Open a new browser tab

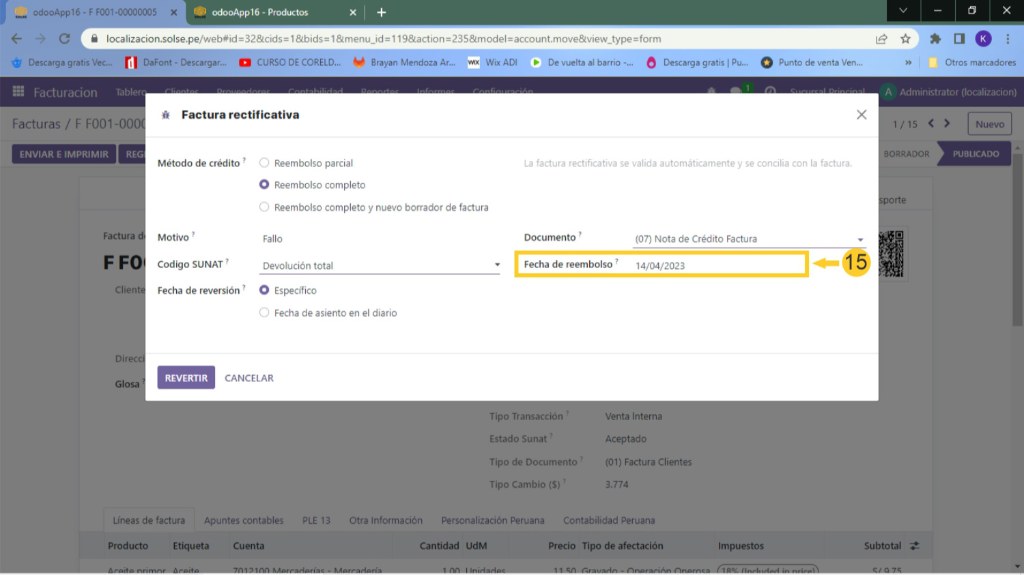coord(381,12)
